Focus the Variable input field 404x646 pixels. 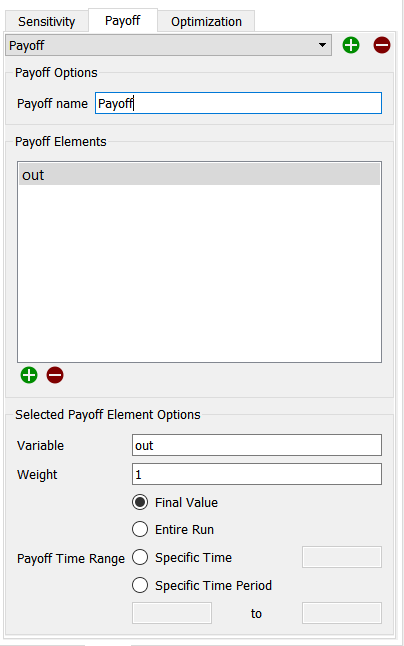257,445
